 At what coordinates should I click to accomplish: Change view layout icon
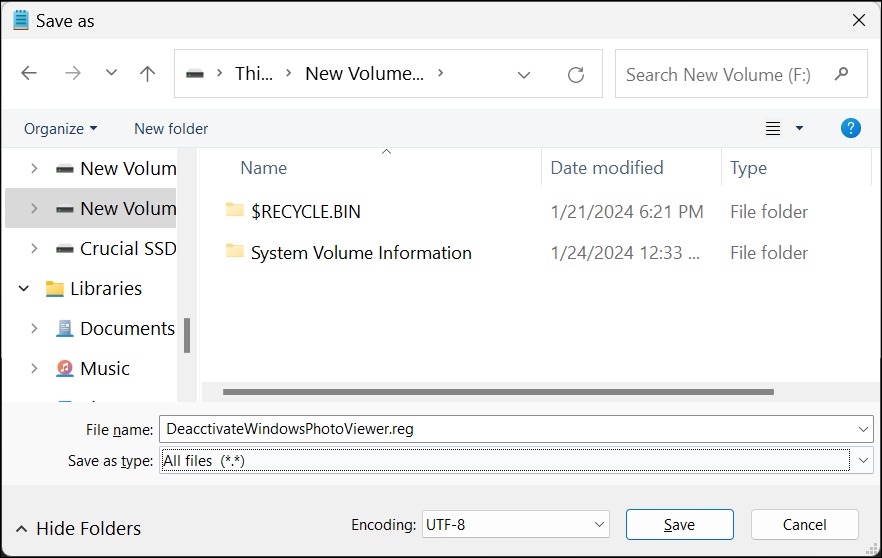(773, 129)
